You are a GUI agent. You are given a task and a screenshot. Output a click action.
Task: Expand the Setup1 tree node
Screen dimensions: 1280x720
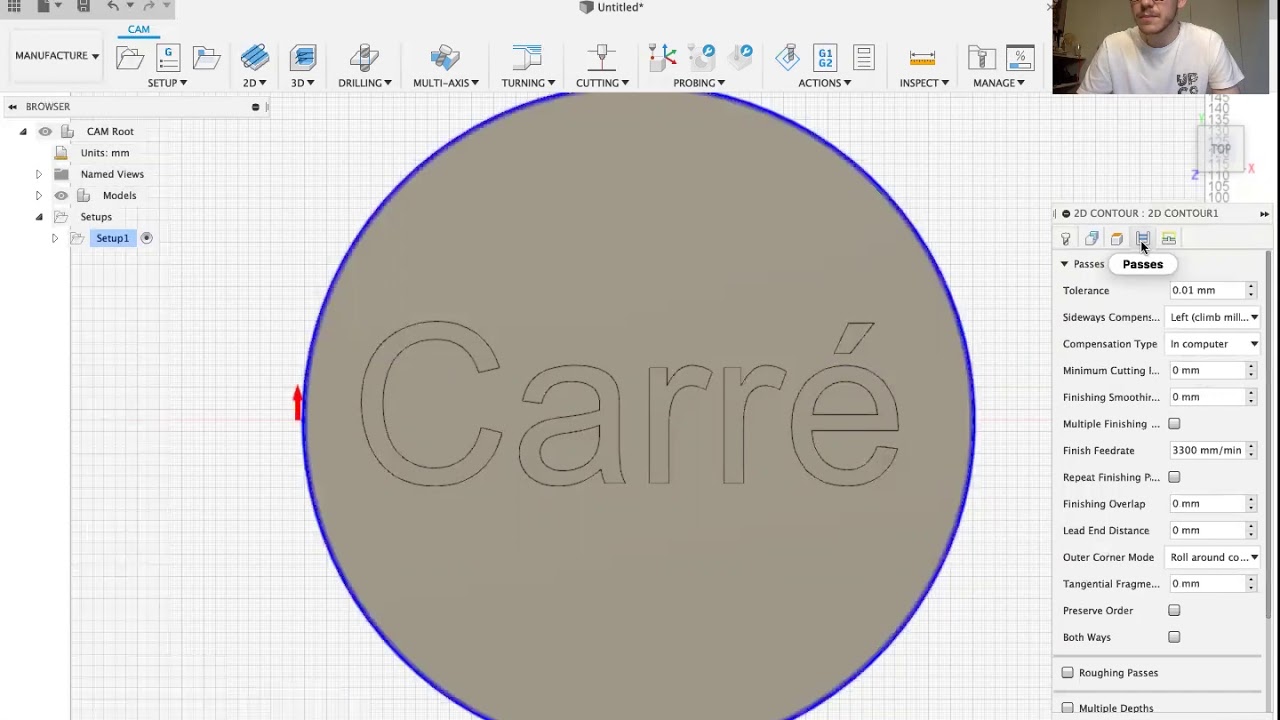point(55,238)
